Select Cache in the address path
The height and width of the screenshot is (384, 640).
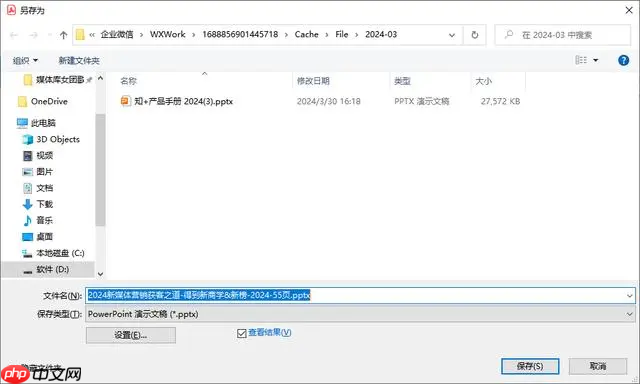306,34
